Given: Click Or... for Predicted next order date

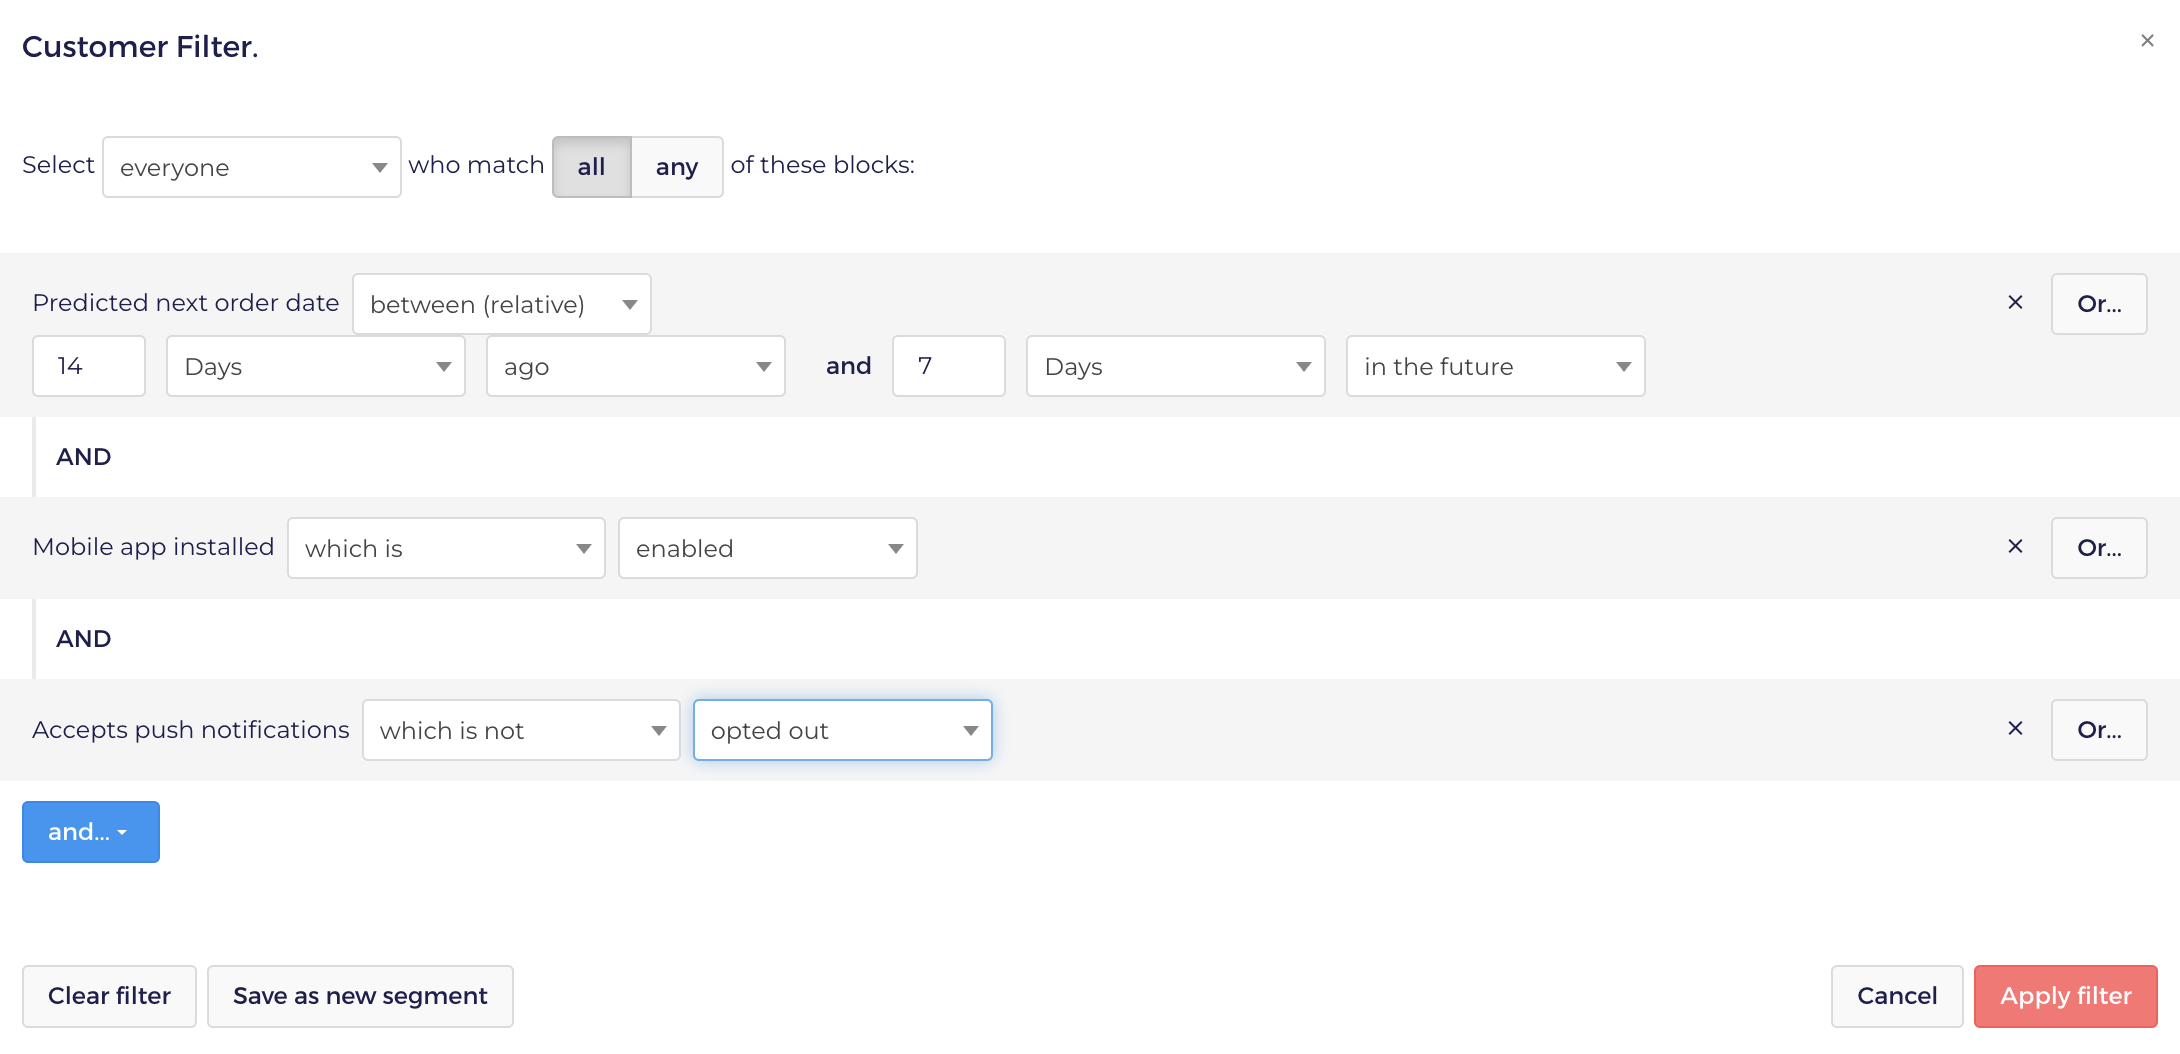Looking at the screenshot, I should point(2099,304).
